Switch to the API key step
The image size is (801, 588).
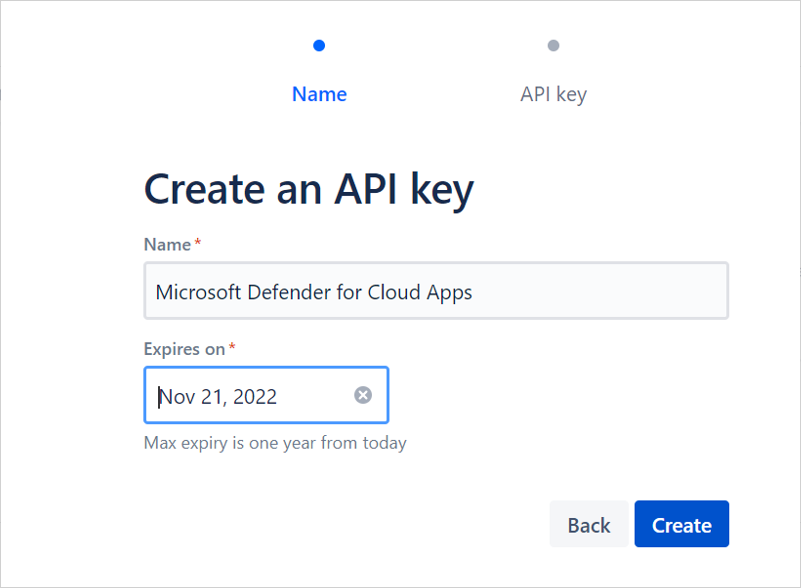pos(553,93)
